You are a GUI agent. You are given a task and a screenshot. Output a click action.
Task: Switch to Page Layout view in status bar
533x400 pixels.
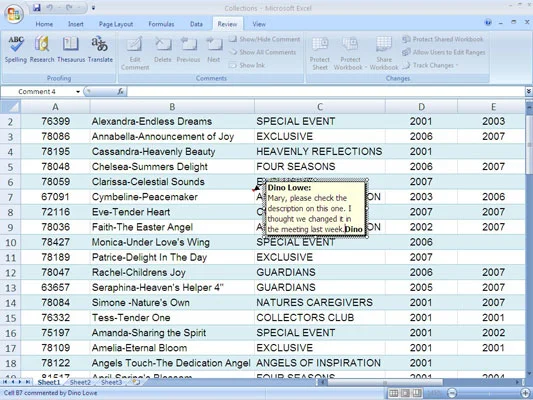tap(405, 393)
